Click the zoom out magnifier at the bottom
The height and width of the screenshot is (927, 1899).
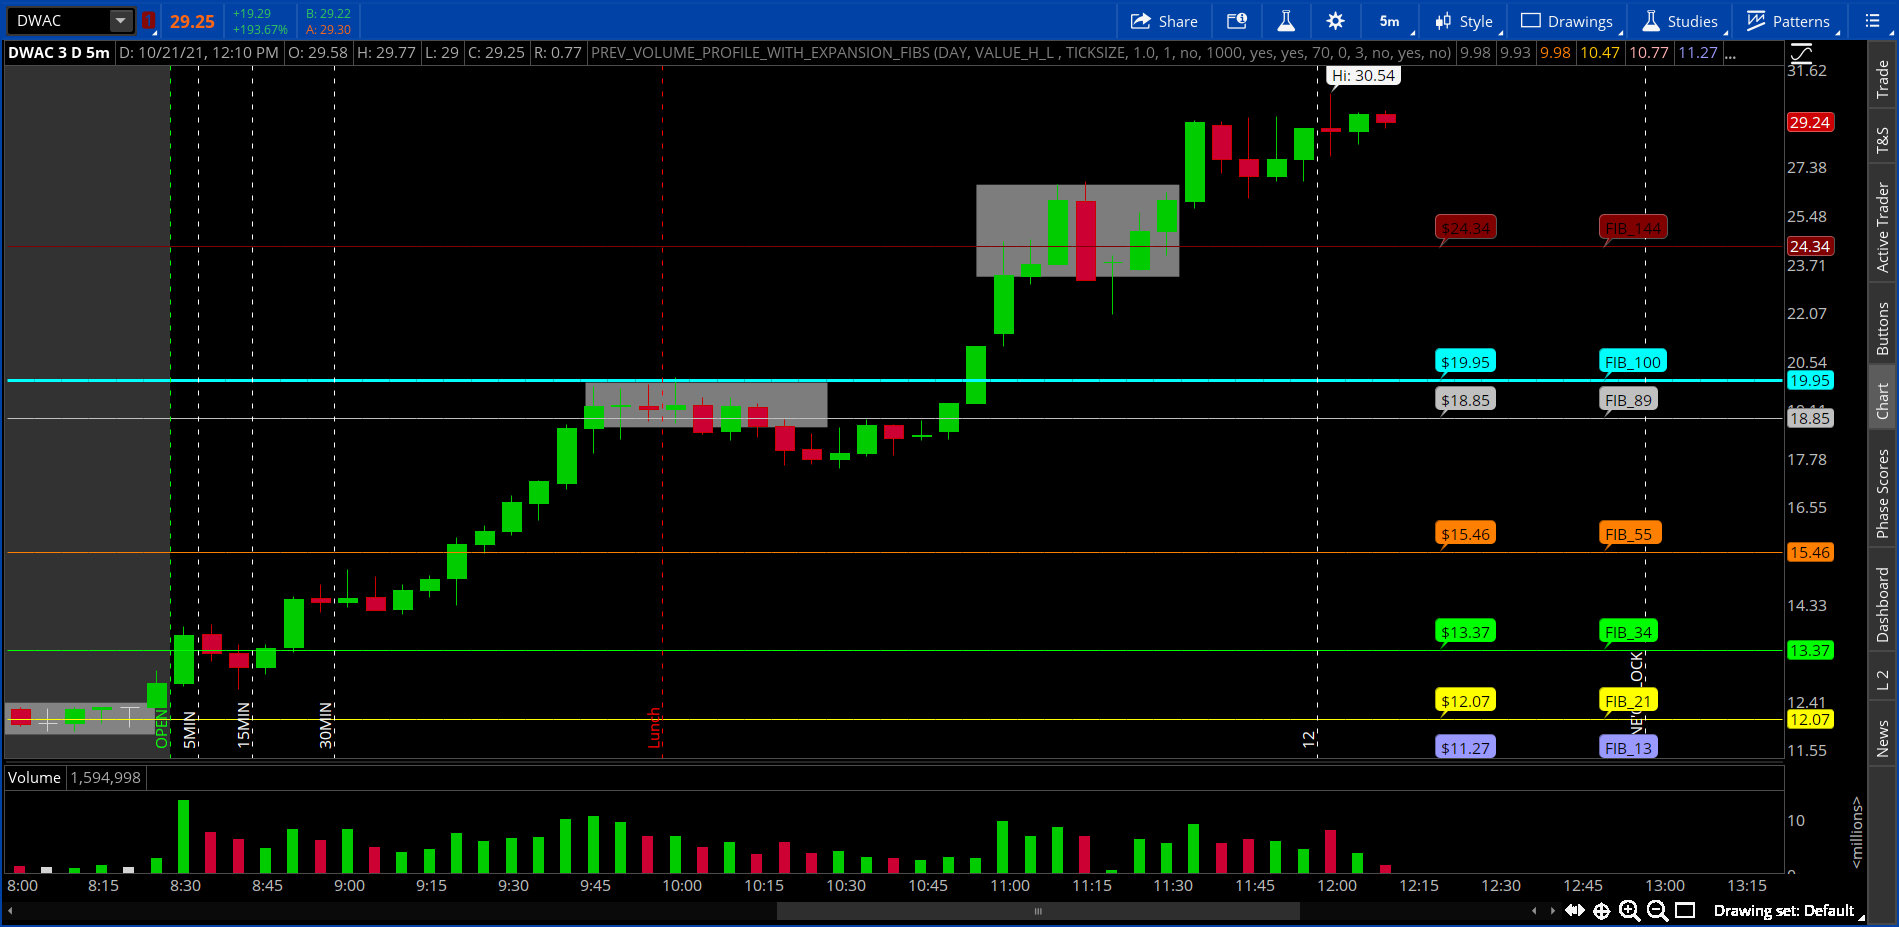point(1655,911)
